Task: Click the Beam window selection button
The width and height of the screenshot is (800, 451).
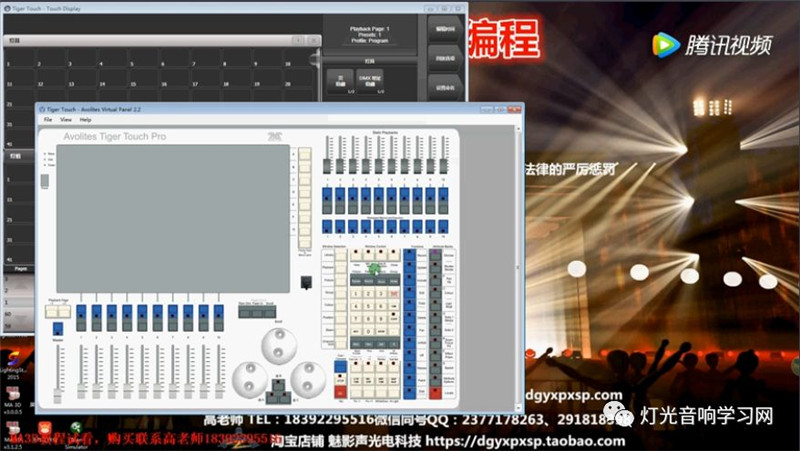Action: coord(341,330)
